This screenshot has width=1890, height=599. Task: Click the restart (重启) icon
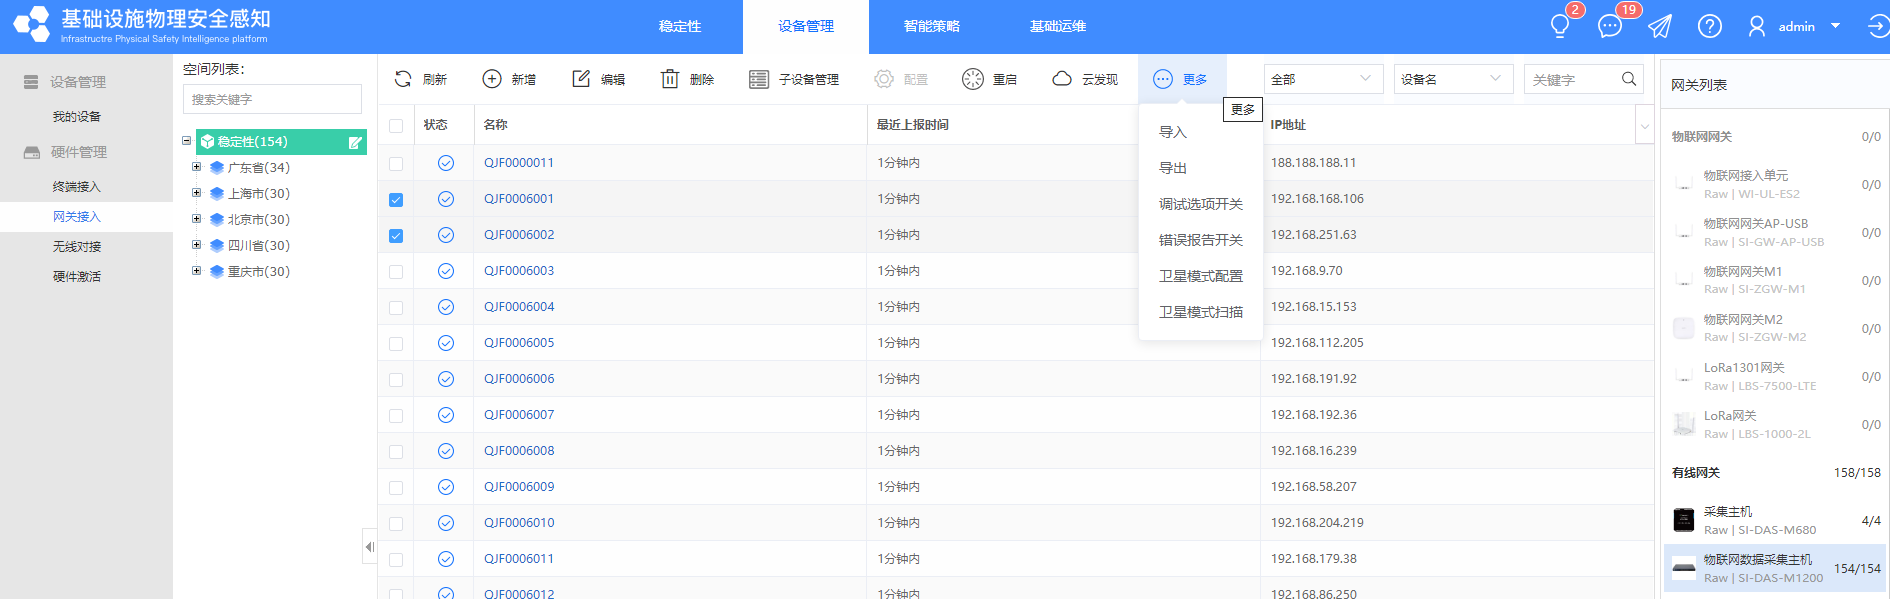pyautogui.click(x=973, y=79)
